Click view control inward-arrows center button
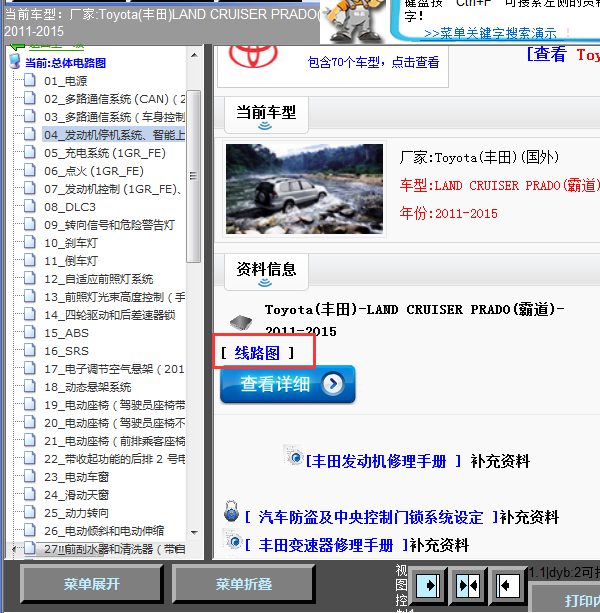This screenshot has width=600, height=613. click(468, 586)
